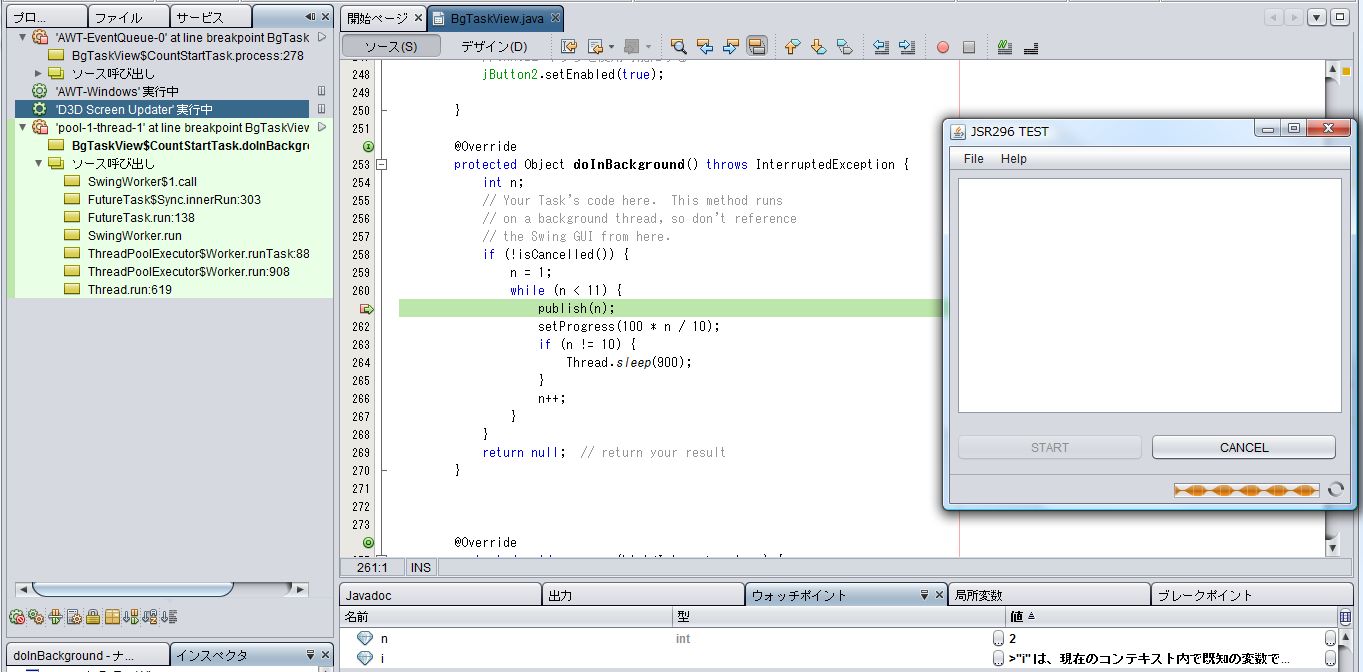Click the Previous Bookmark up-arrow icon

792,47
